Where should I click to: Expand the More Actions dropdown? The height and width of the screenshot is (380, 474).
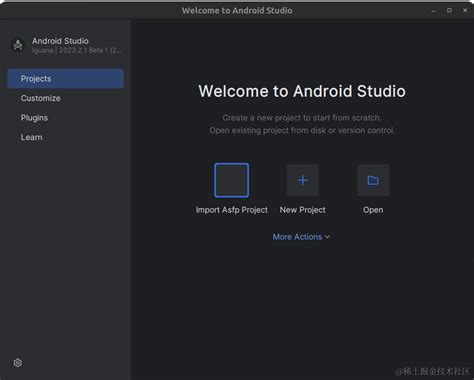(x=301, y=237)
